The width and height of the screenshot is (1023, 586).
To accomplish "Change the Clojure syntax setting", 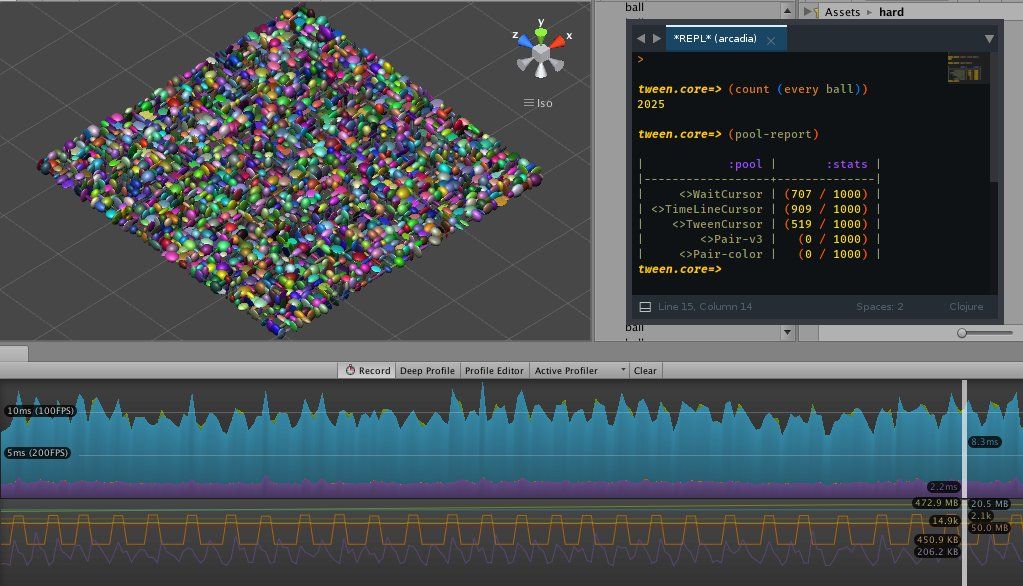I will 966,307.
